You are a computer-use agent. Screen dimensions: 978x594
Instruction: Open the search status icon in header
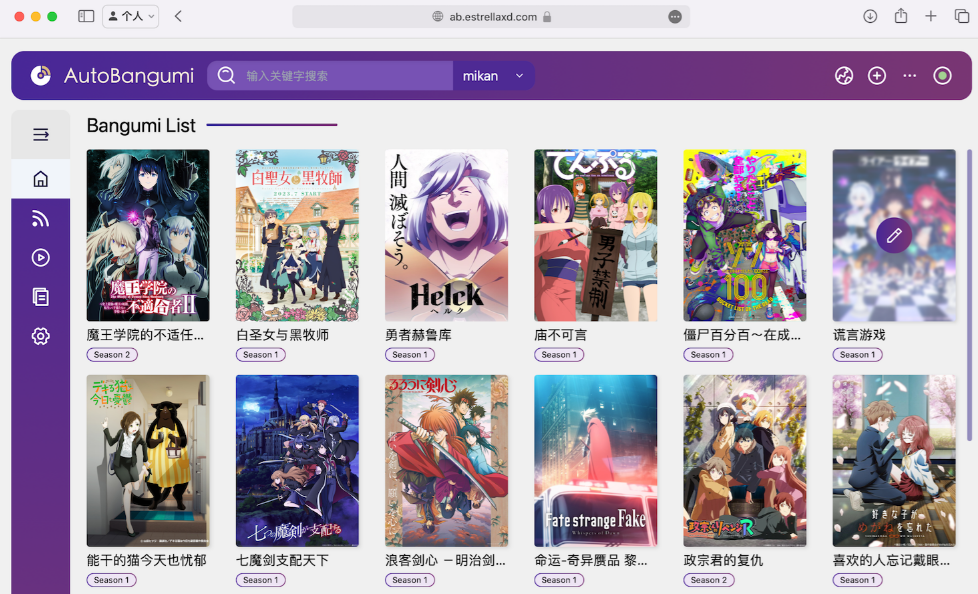click(844, 75)
